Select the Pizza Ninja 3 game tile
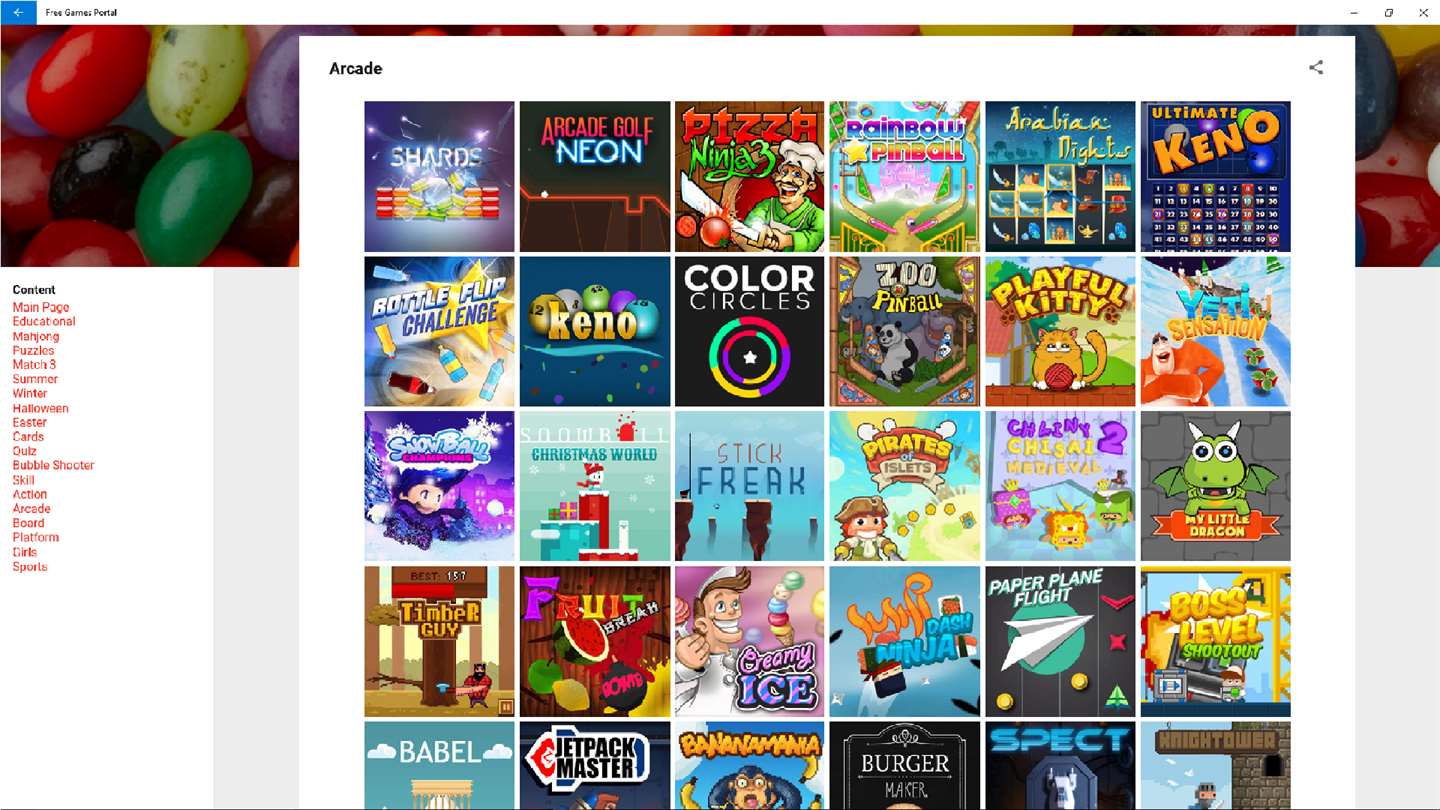 (750, 176)
